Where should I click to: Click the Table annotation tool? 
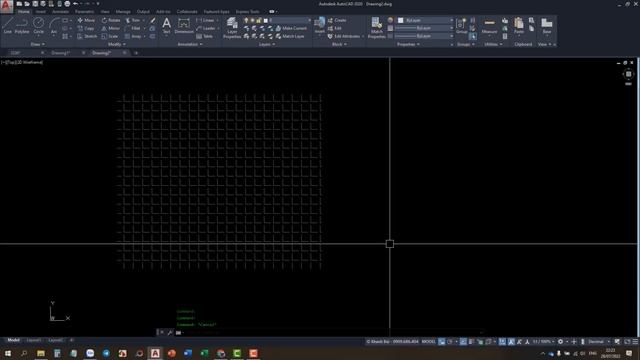pyautogui.click(x=204, y=36)
